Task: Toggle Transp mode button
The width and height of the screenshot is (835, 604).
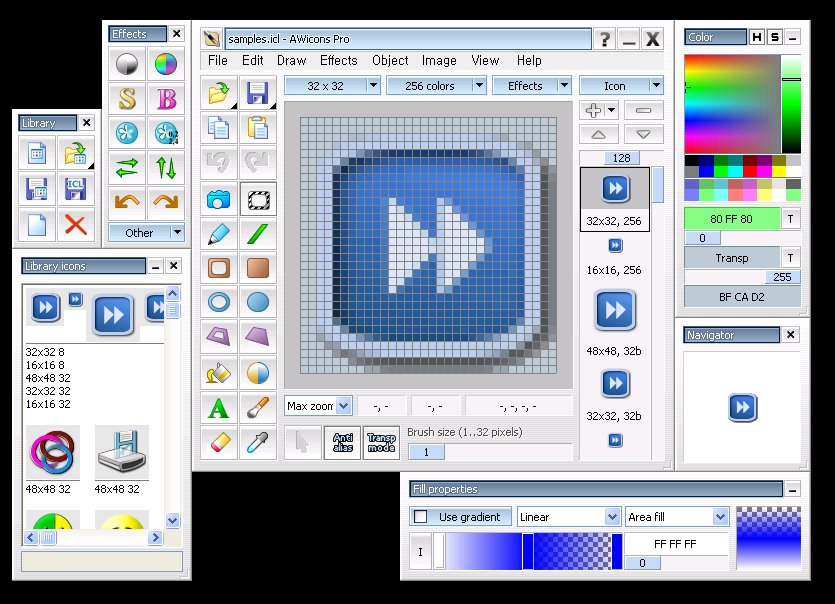Action: pos(381,442)
